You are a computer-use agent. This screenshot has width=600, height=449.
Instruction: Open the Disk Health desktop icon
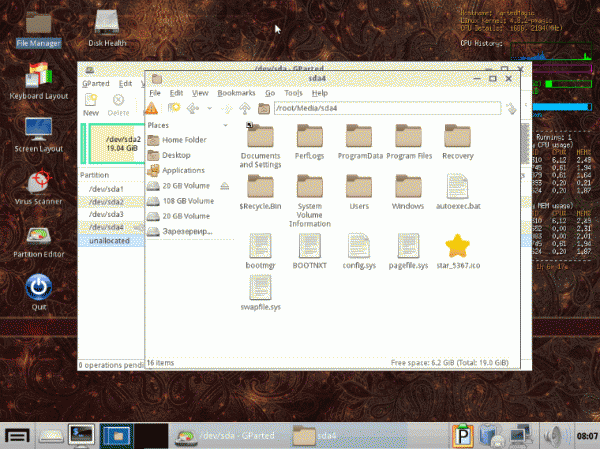coord(107,25)
